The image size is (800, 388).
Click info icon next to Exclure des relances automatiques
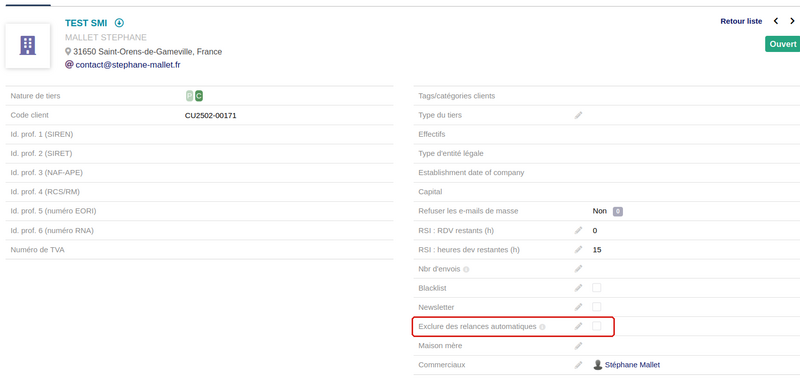point(542,327)
